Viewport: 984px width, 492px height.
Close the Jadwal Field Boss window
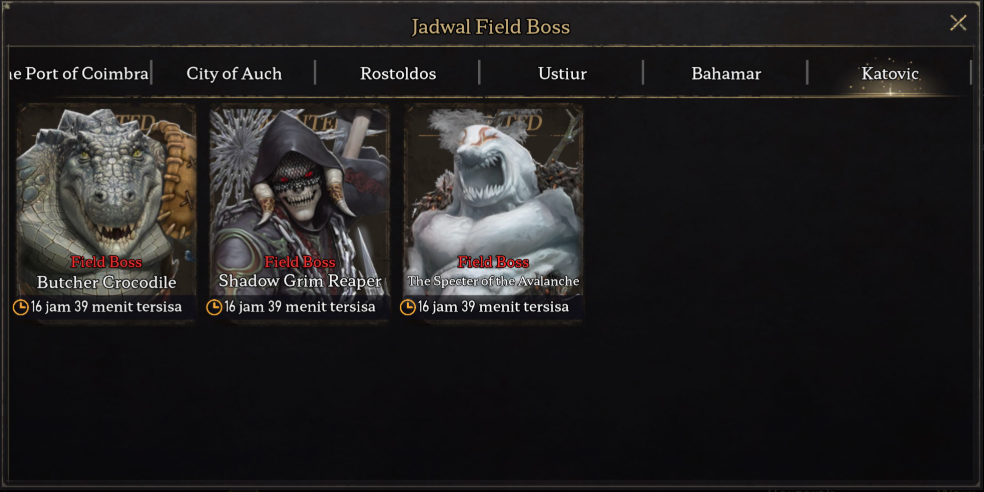click(x=958, y=23)
